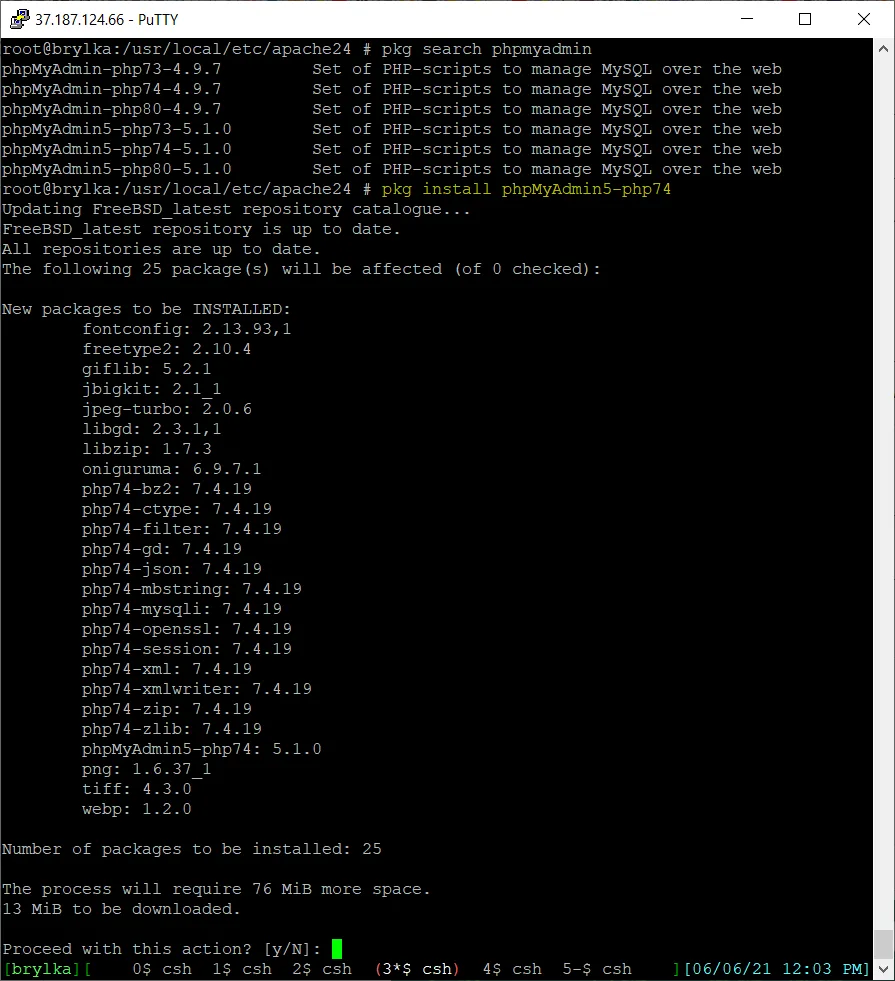Click 'Number of packages to be installed: 25' line
This screenshot has height=981, width=895.
click(191, 849)
